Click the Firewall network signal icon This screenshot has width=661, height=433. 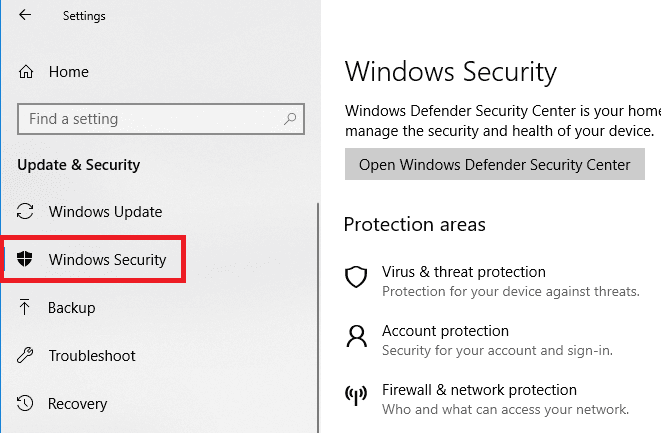(x=356, y=395)
